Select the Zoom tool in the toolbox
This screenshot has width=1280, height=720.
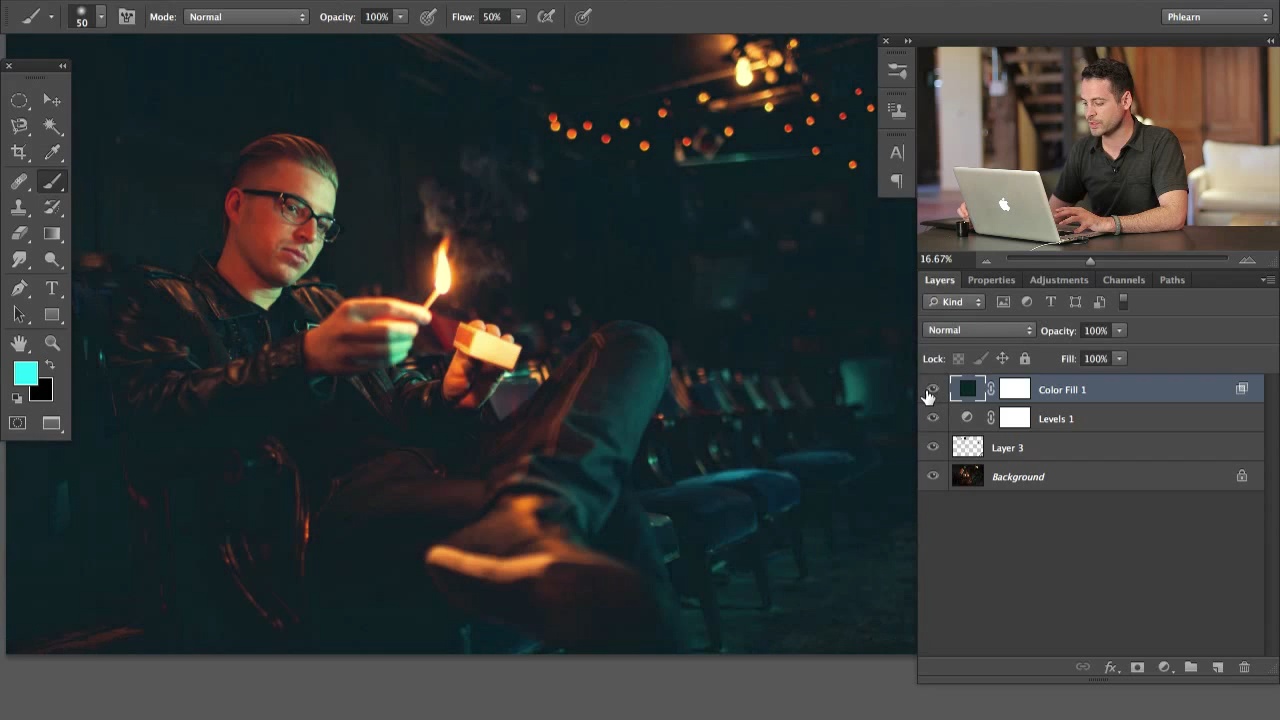point(52,344)
